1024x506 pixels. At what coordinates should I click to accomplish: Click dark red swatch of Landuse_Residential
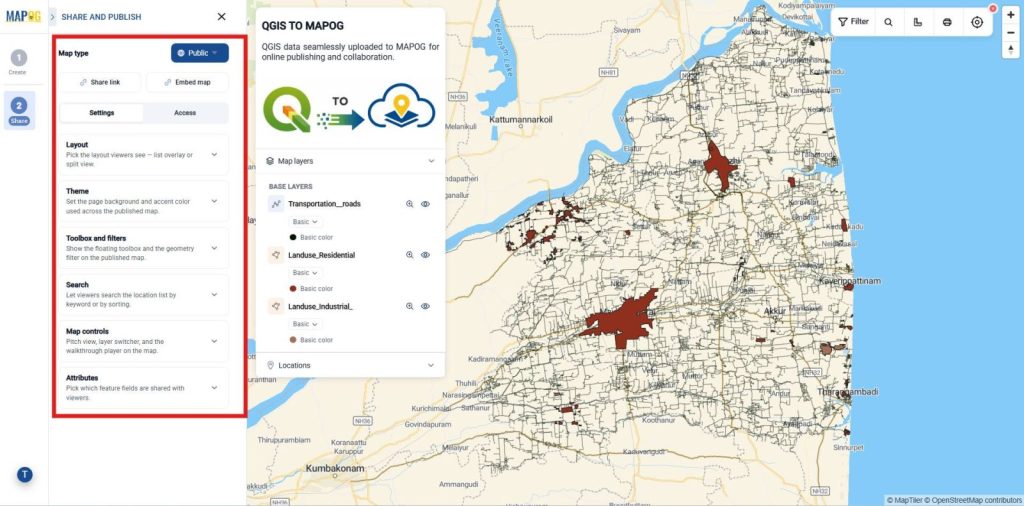click(x=293, y=289)
